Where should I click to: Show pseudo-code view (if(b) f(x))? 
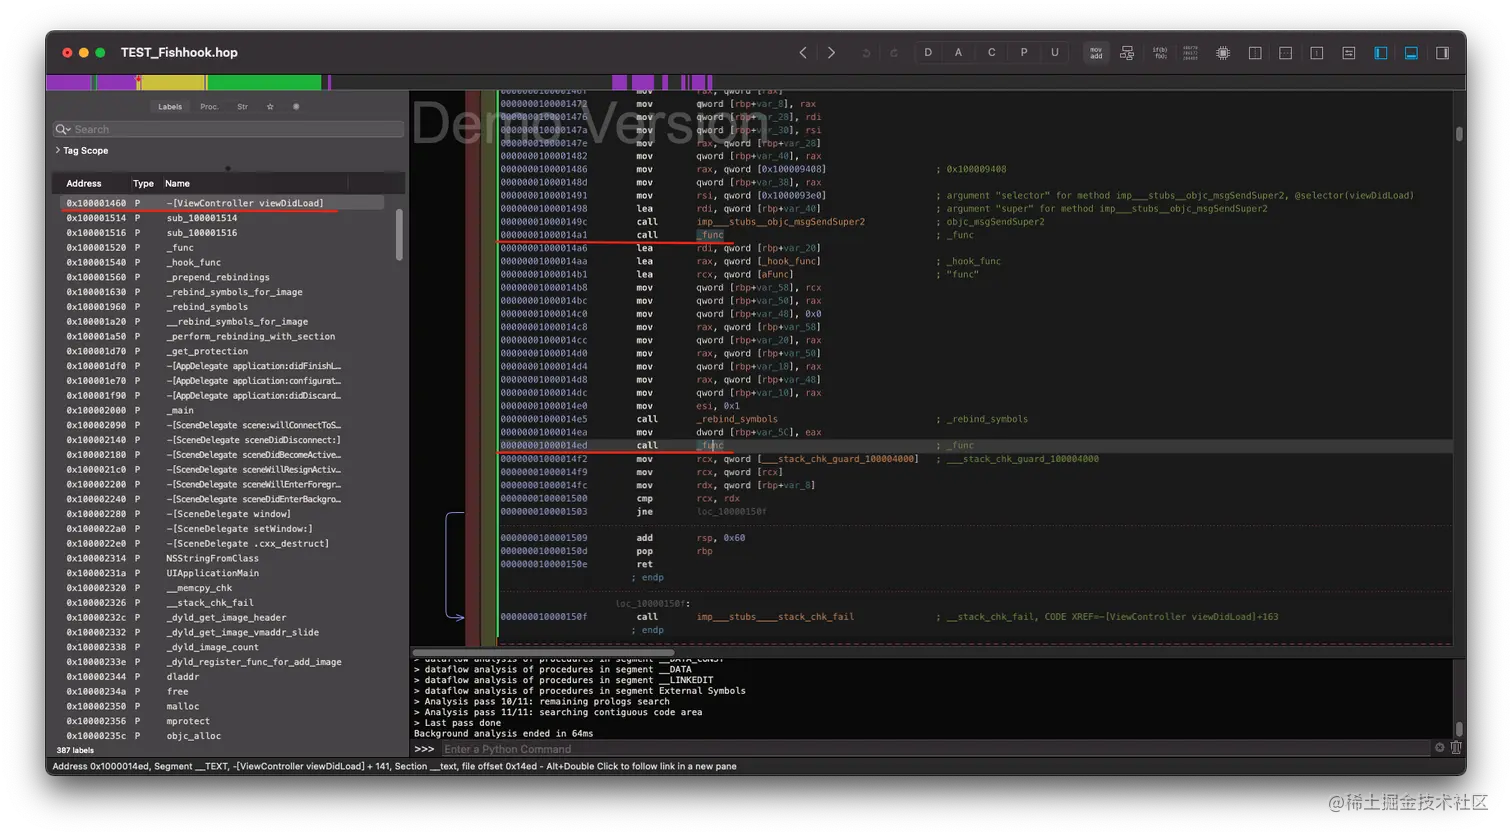coord(1160,53)
